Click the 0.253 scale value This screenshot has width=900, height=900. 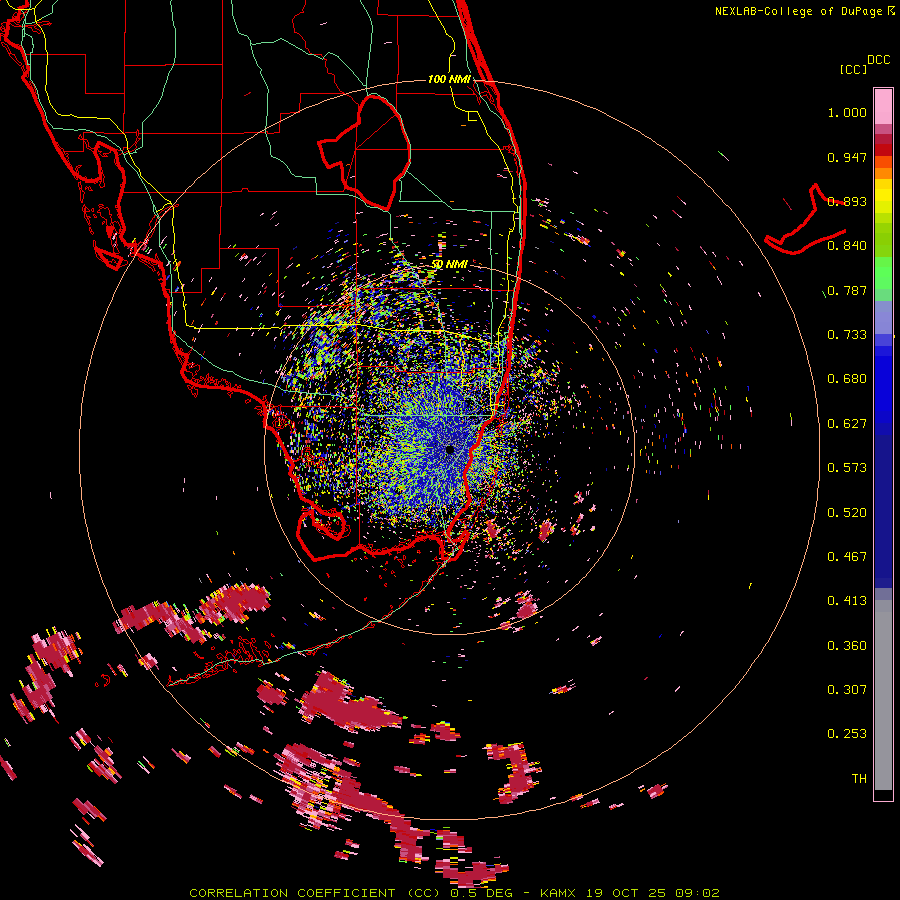(847, 734)
